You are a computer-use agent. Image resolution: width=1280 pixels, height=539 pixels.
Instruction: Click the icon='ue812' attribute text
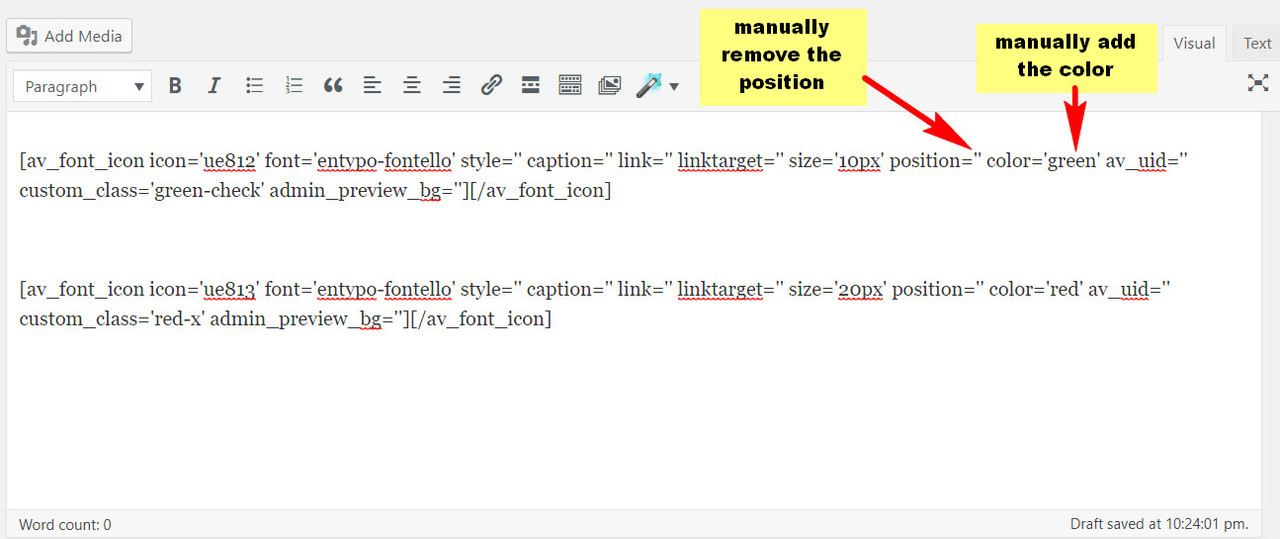point(205,160)
